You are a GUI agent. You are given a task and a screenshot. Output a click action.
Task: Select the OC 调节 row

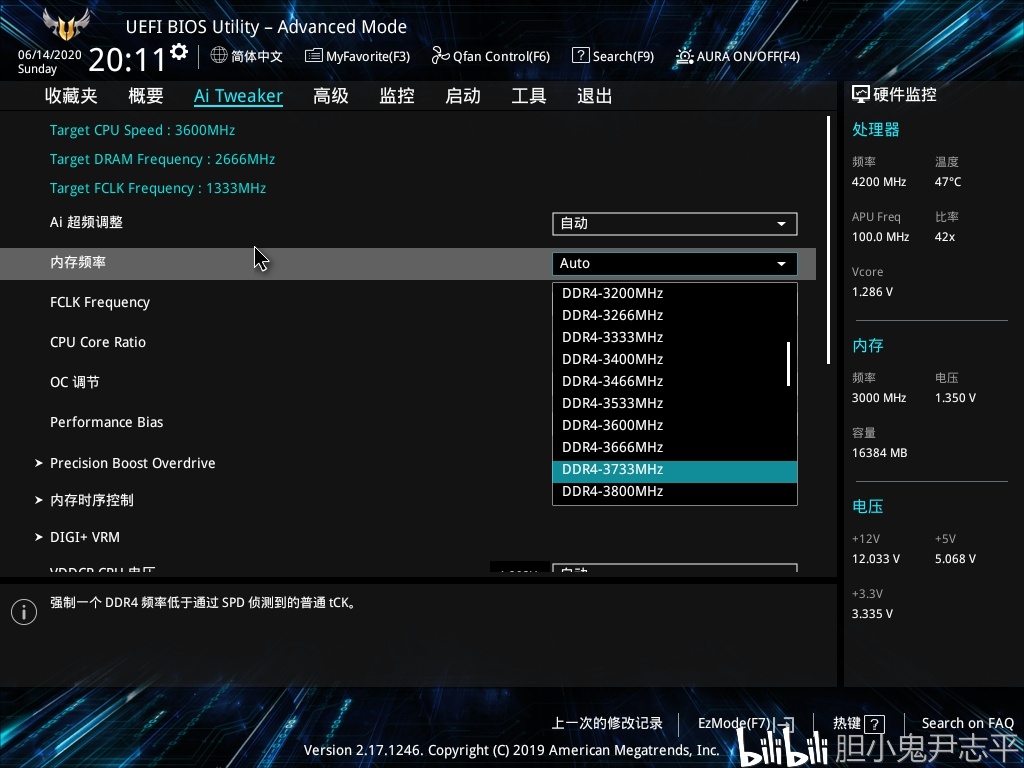pos(74,382)
